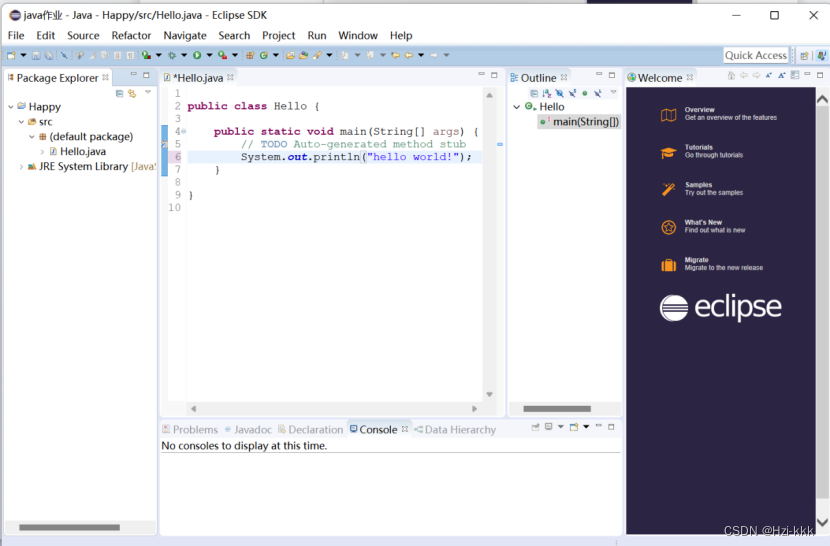Collapse the Hello class in Outline
This screenshot has width=830, height=546.
pyautogui.click(x=517, y=106)
